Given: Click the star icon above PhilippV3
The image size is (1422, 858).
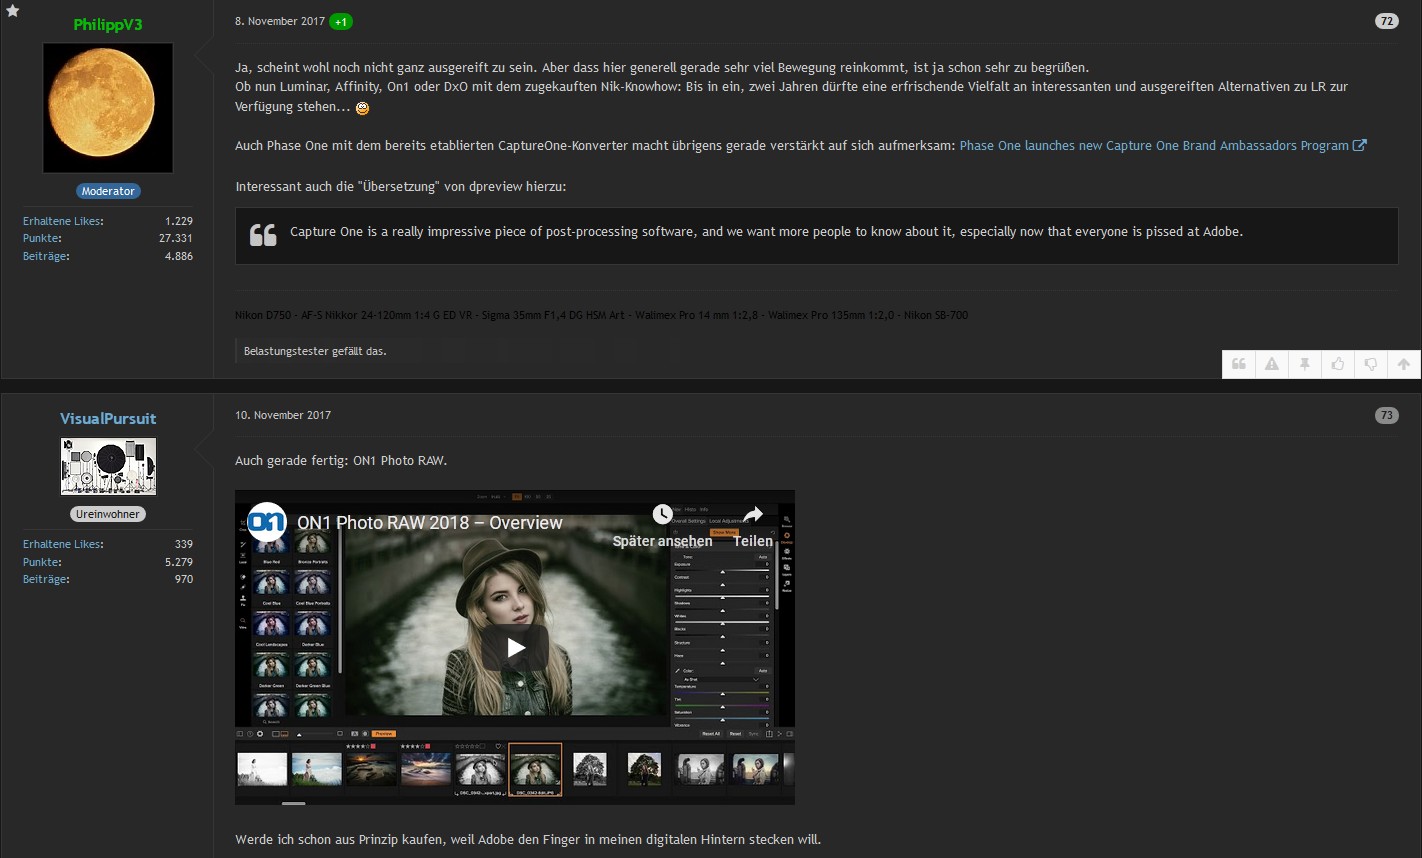Looking at the screenshot, I should click(x=13, y=11).
